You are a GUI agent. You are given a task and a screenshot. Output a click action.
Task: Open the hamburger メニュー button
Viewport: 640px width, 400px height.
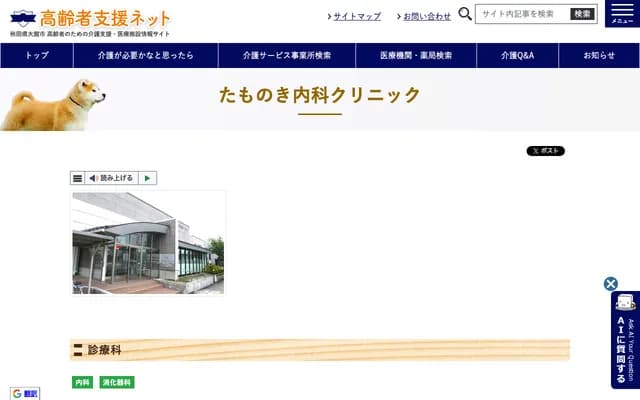pos(622,13)
